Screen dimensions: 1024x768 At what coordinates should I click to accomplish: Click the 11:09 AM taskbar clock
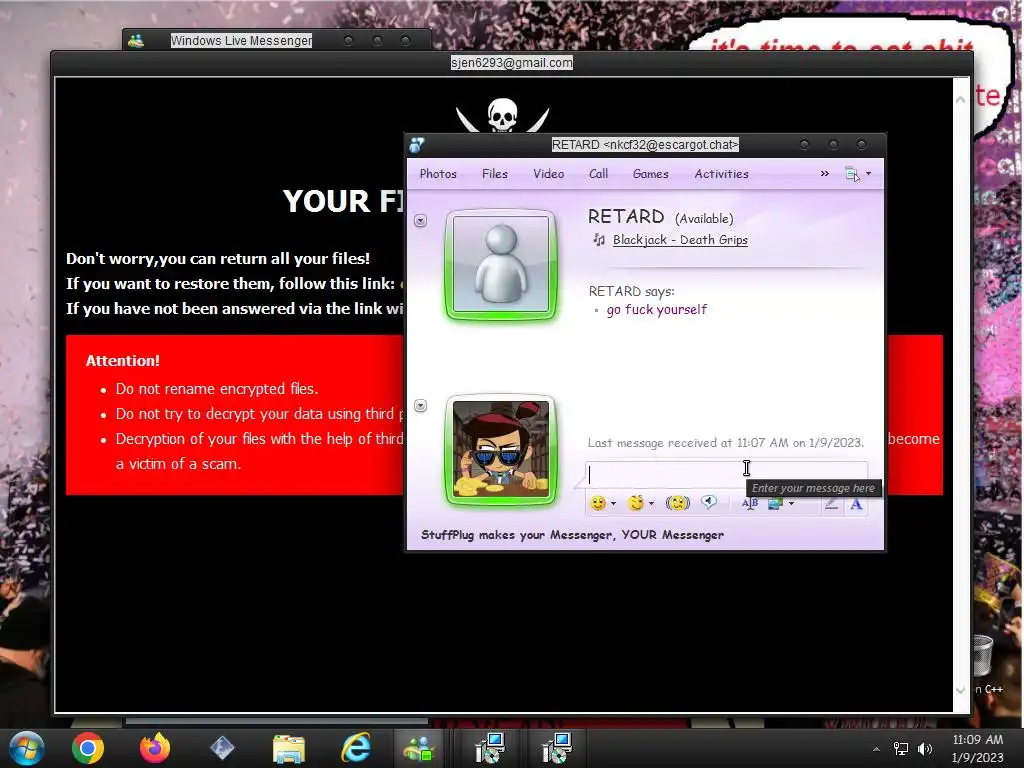click(x=978, y=740)
